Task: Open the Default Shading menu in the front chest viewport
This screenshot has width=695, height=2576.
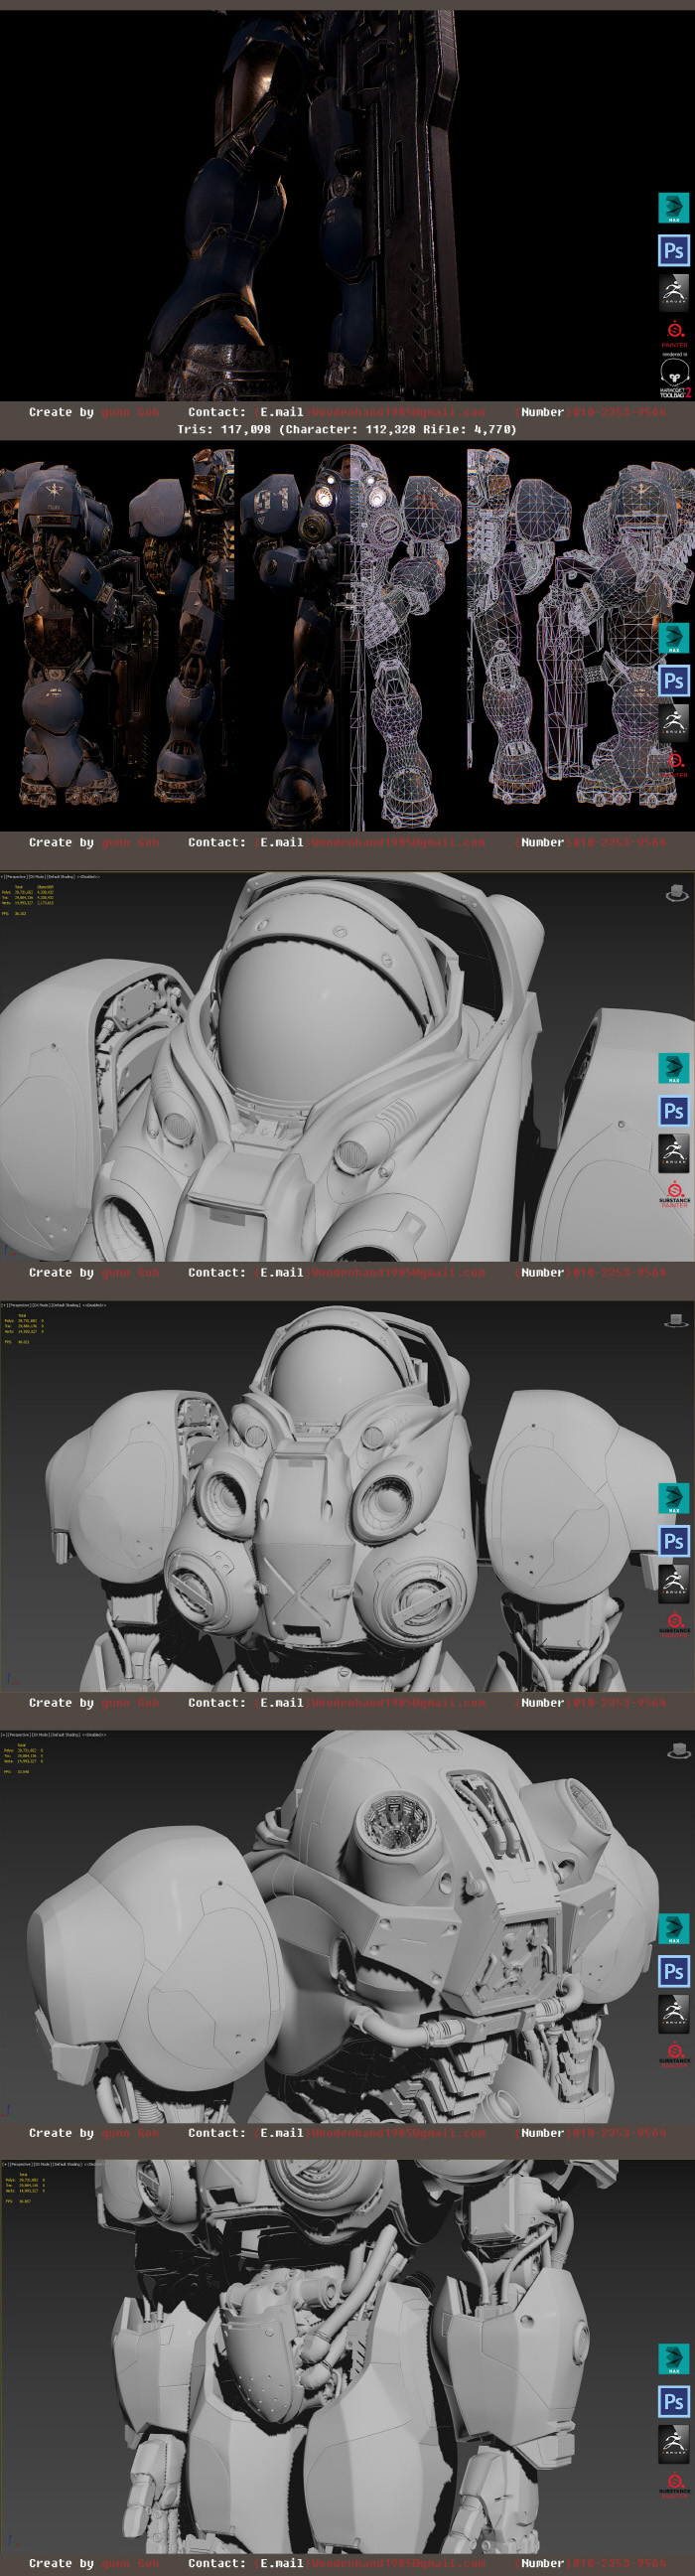Action: [x=60, y=1305]
